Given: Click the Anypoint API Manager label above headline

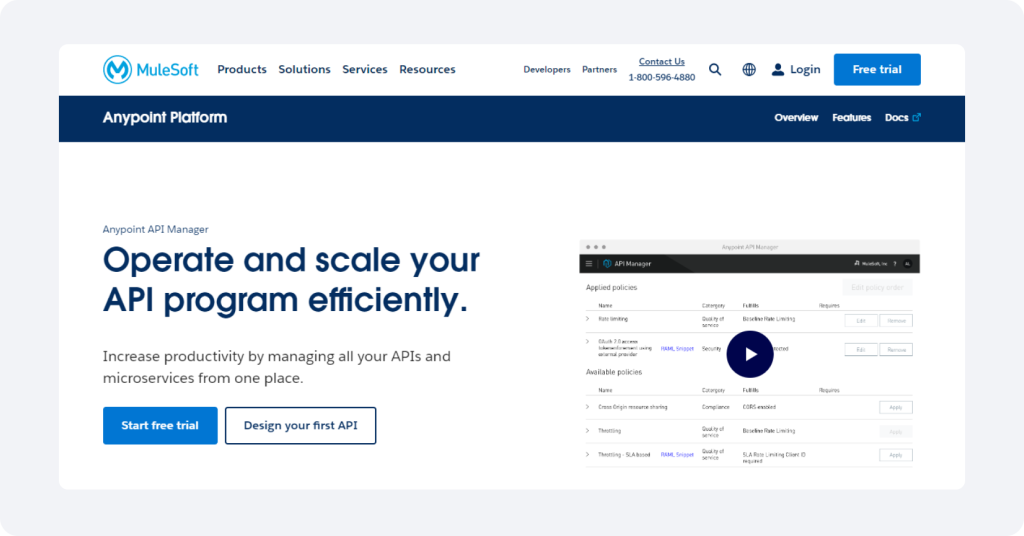Looking at the screenshot, I should [x=155, y=229].
